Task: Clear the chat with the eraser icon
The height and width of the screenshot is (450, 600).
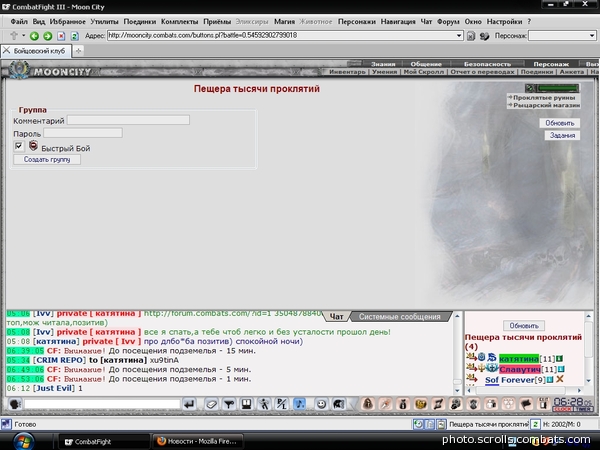Action: point(211,404)
